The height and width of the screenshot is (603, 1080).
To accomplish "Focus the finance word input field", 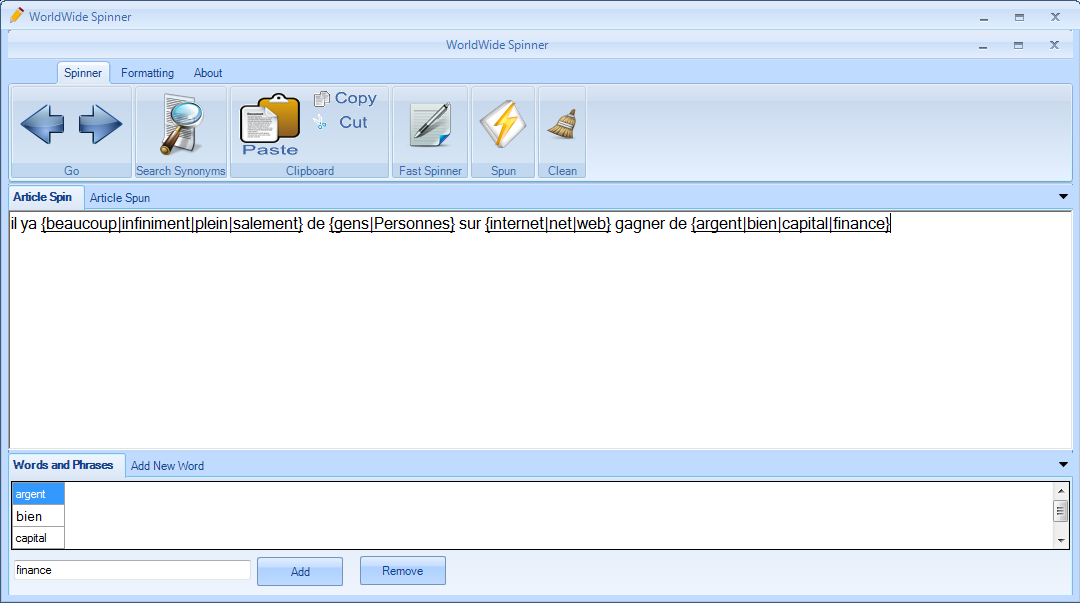I will 132,570.
